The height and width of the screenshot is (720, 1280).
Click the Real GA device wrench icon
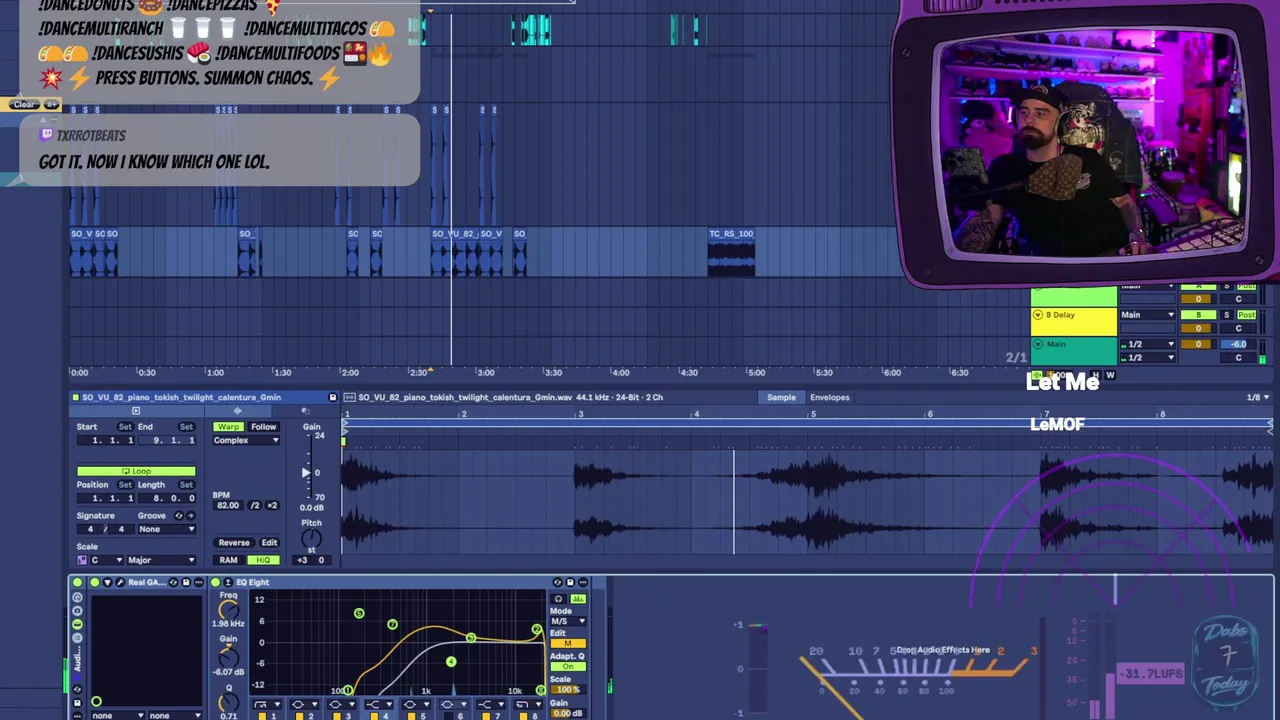(x=121, y=582)
